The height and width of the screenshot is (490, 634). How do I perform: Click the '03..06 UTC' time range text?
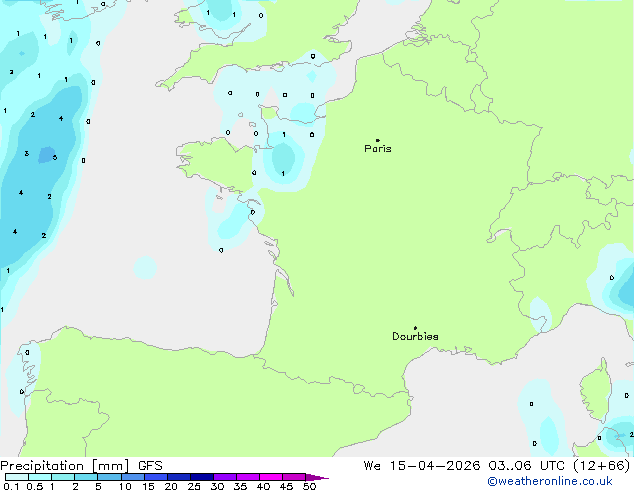526,466
